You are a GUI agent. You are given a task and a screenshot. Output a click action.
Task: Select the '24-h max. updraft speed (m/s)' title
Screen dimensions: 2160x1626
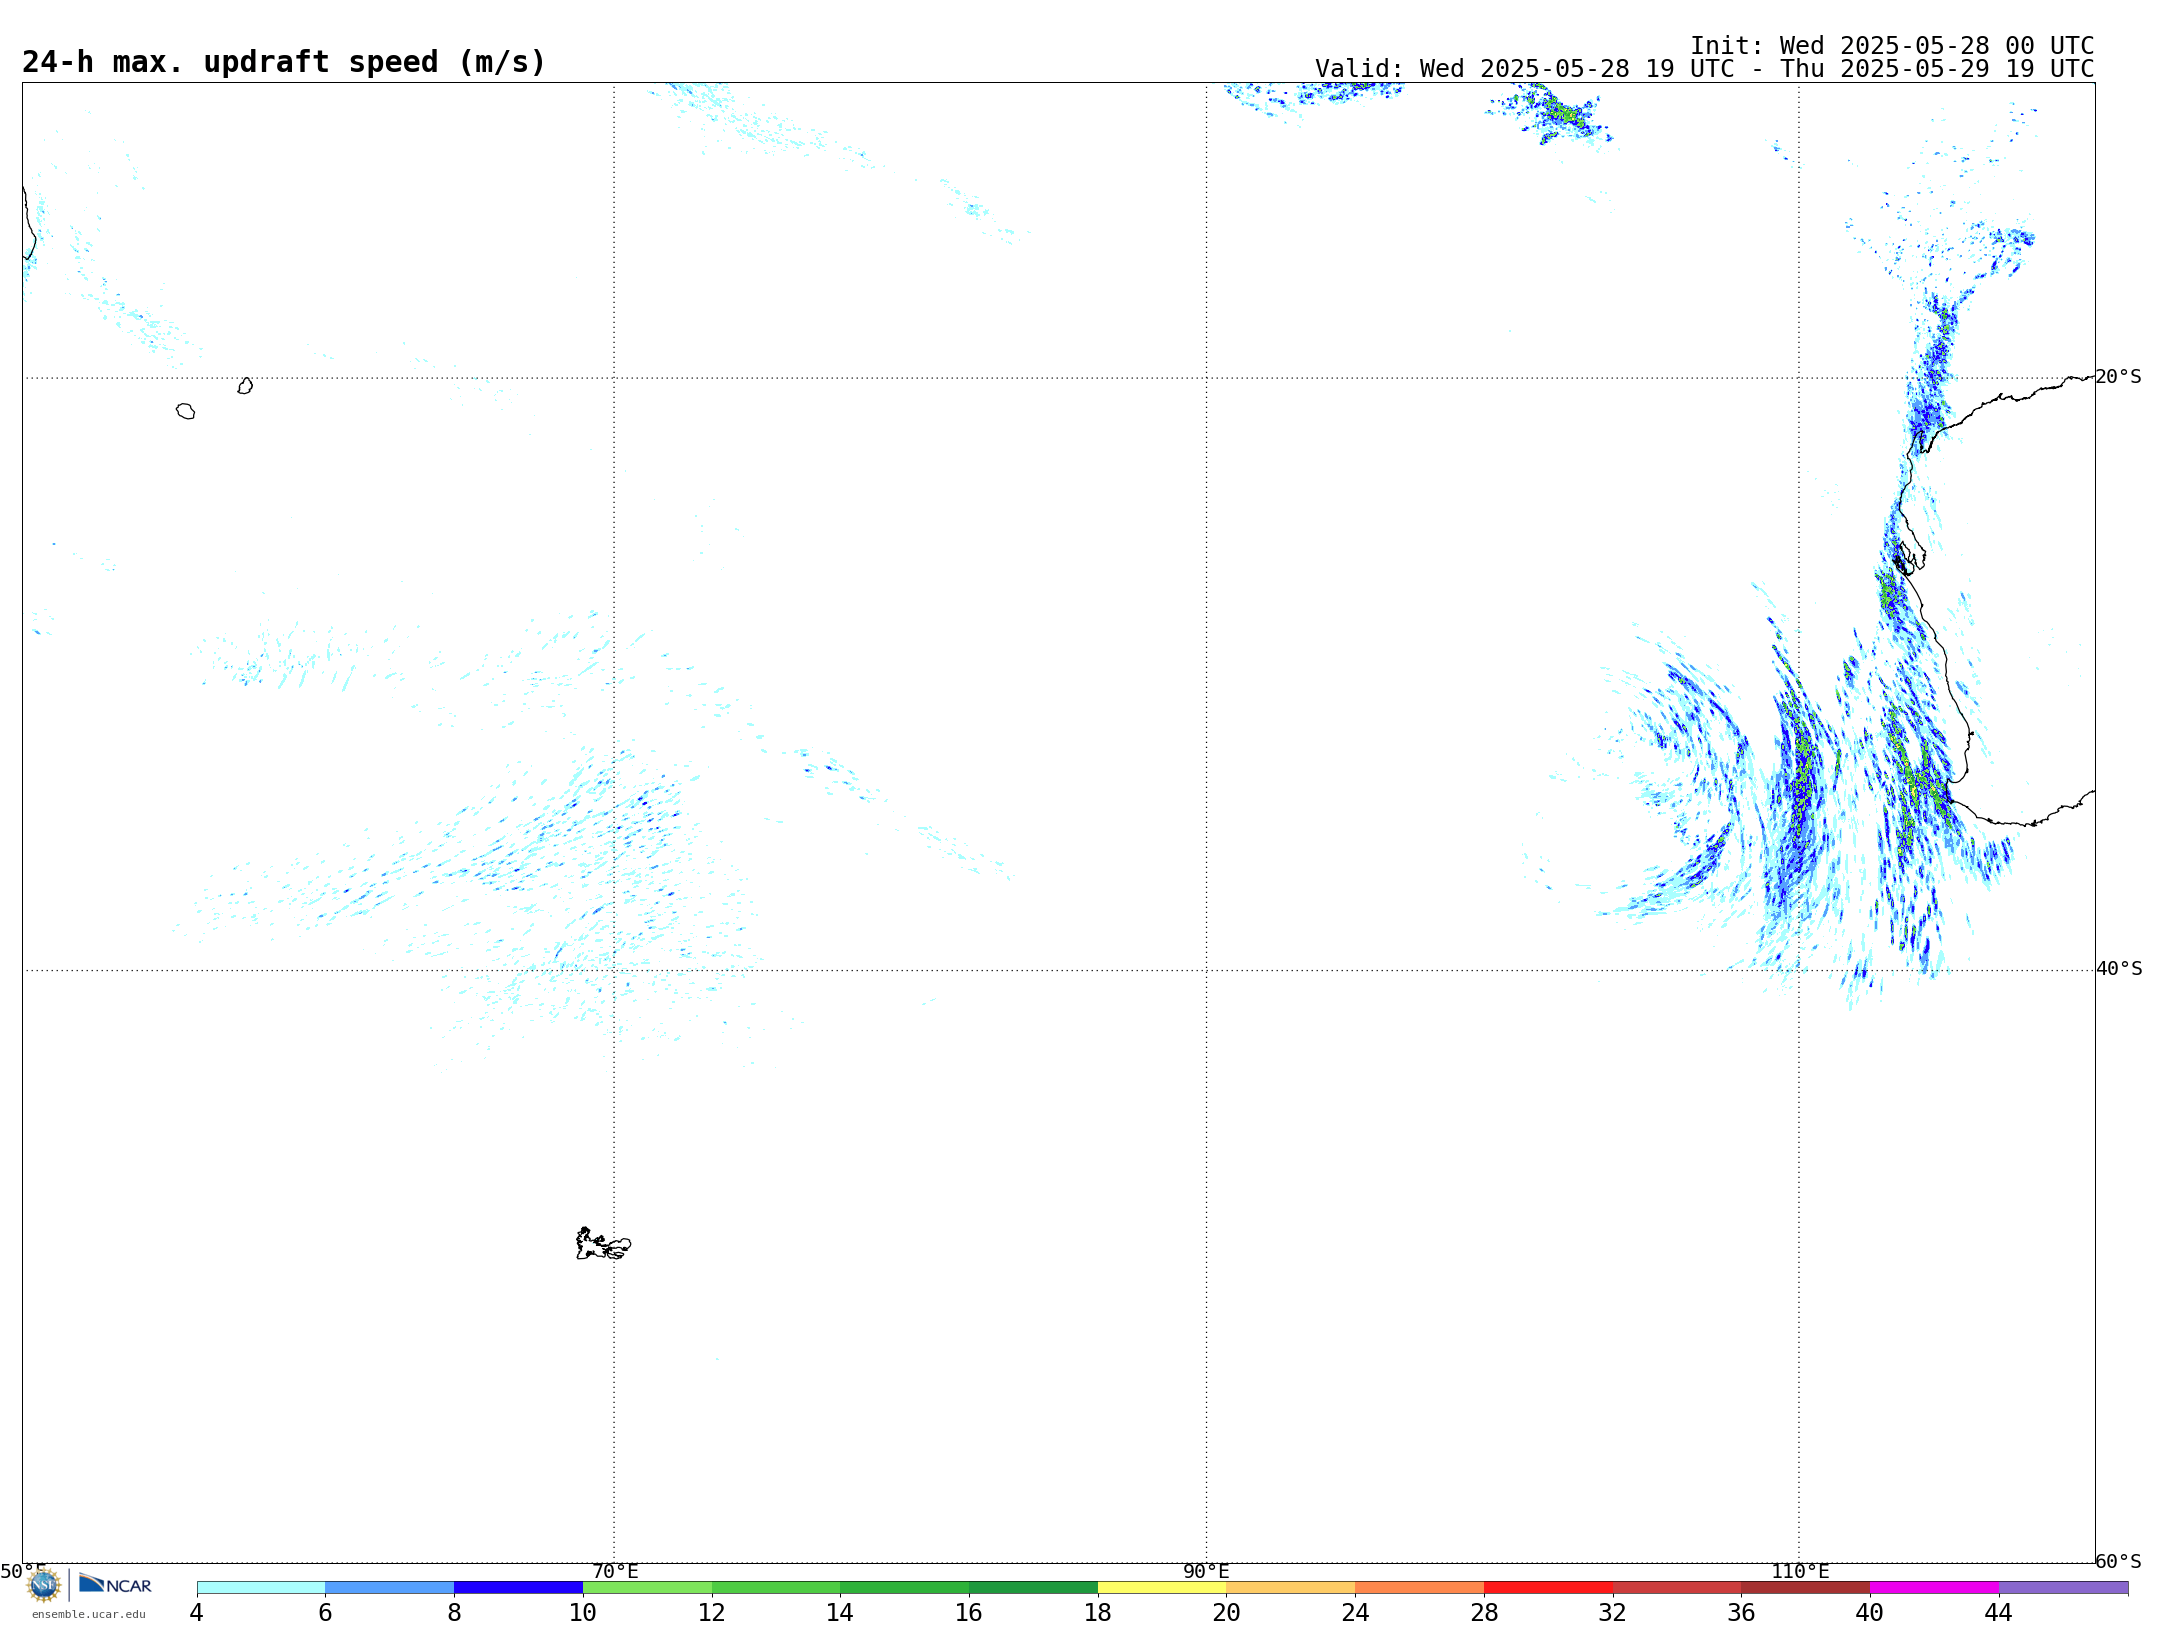click(284, 62)
